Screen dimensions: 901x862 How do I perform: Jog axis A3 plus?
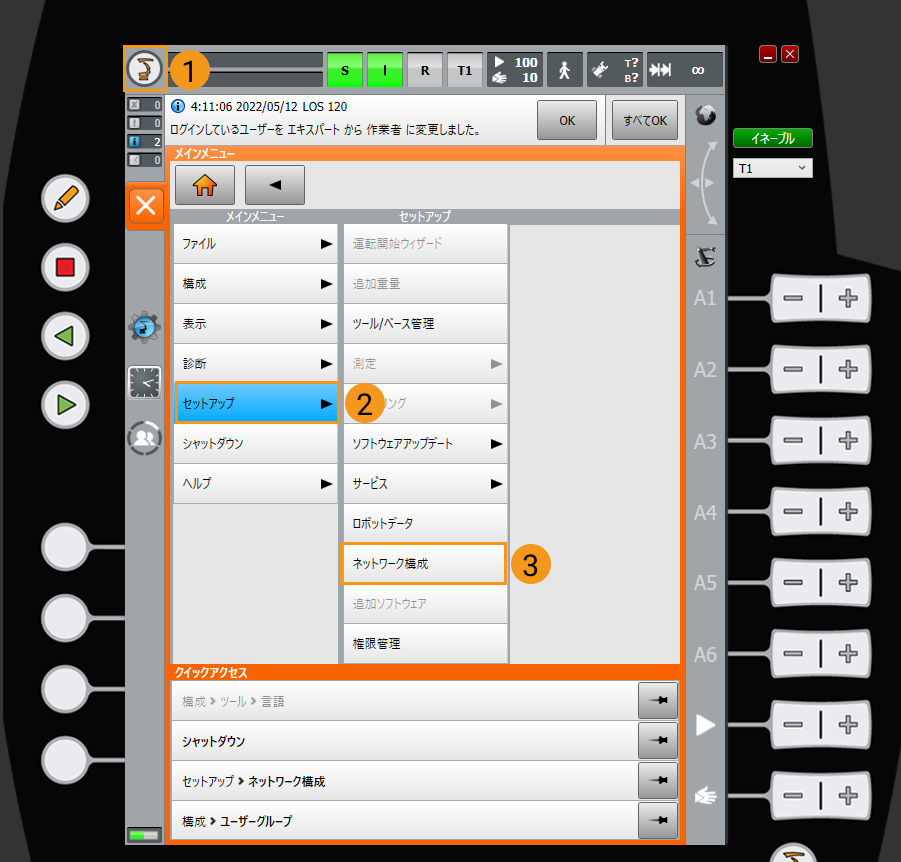click(848, 440)
